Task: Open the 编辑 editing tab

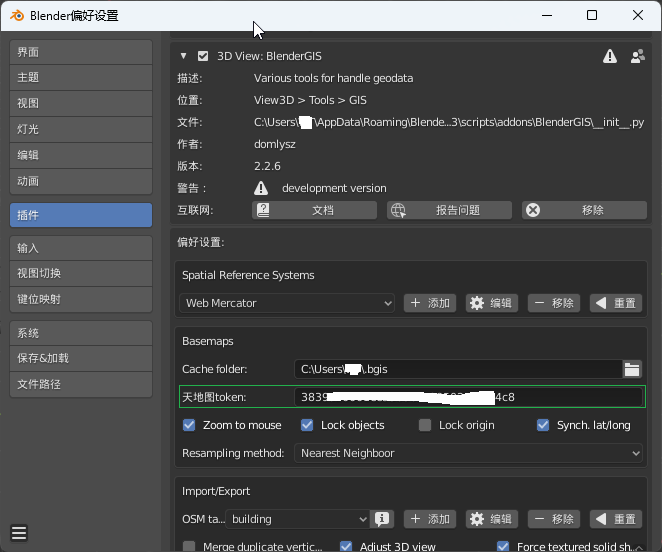Action: point(81,155)
